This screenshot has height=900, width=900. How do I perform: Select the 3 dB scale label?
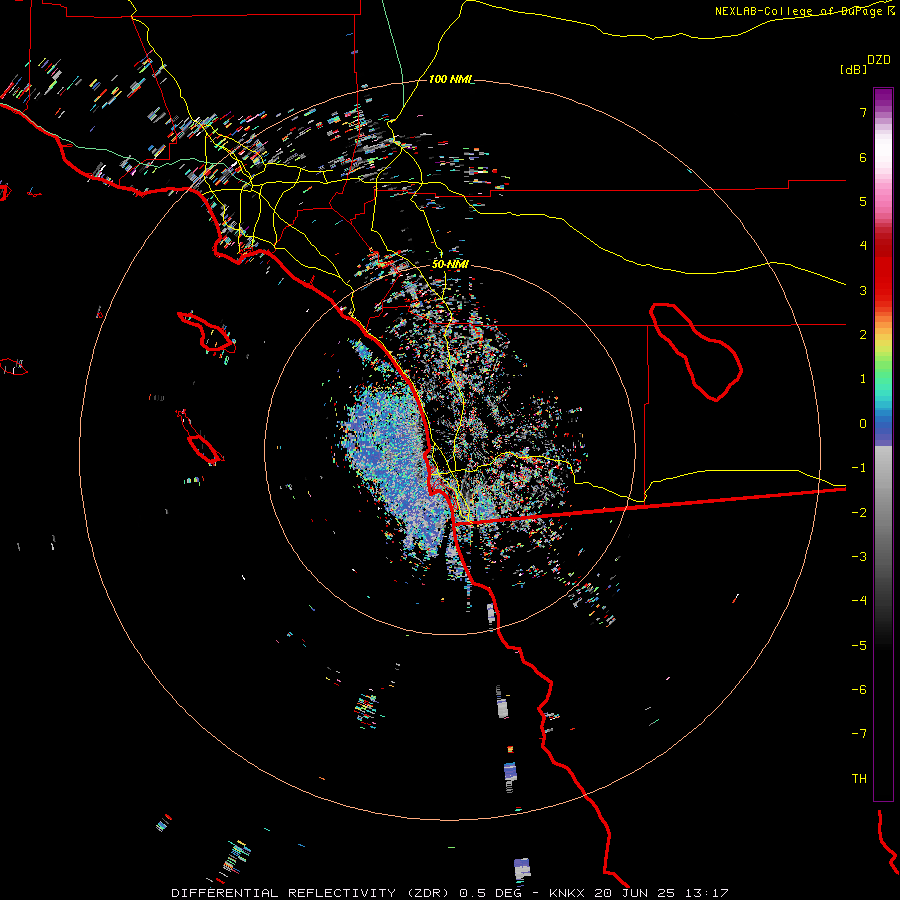(x=863, y=290)
